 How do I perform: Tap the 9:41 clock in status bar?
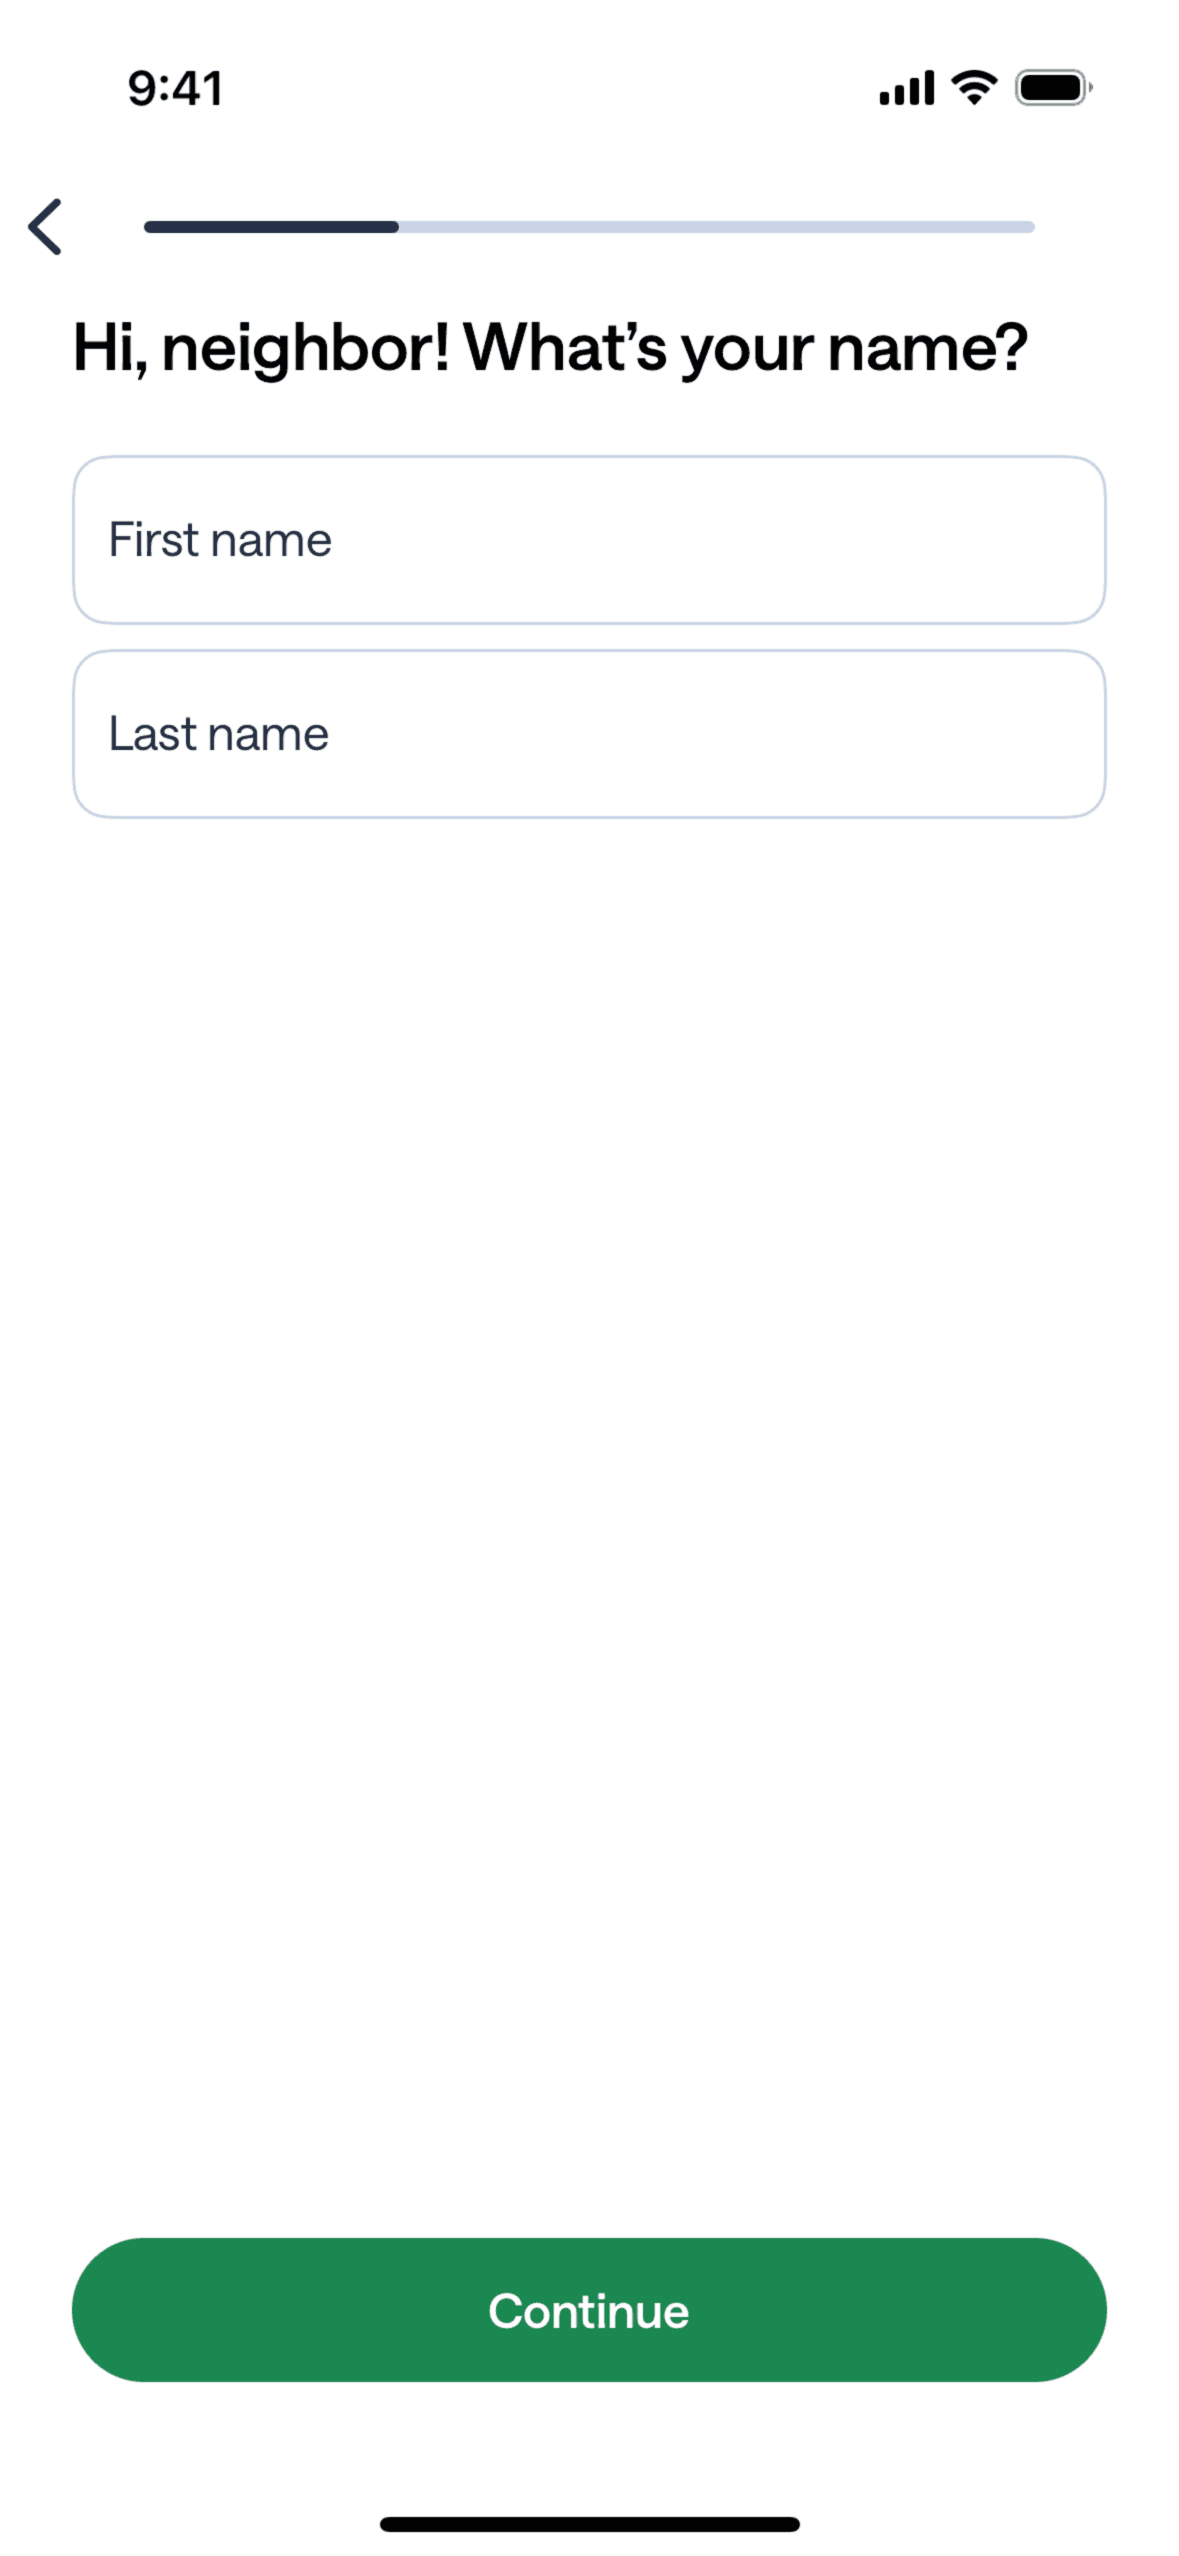point(175,89)
